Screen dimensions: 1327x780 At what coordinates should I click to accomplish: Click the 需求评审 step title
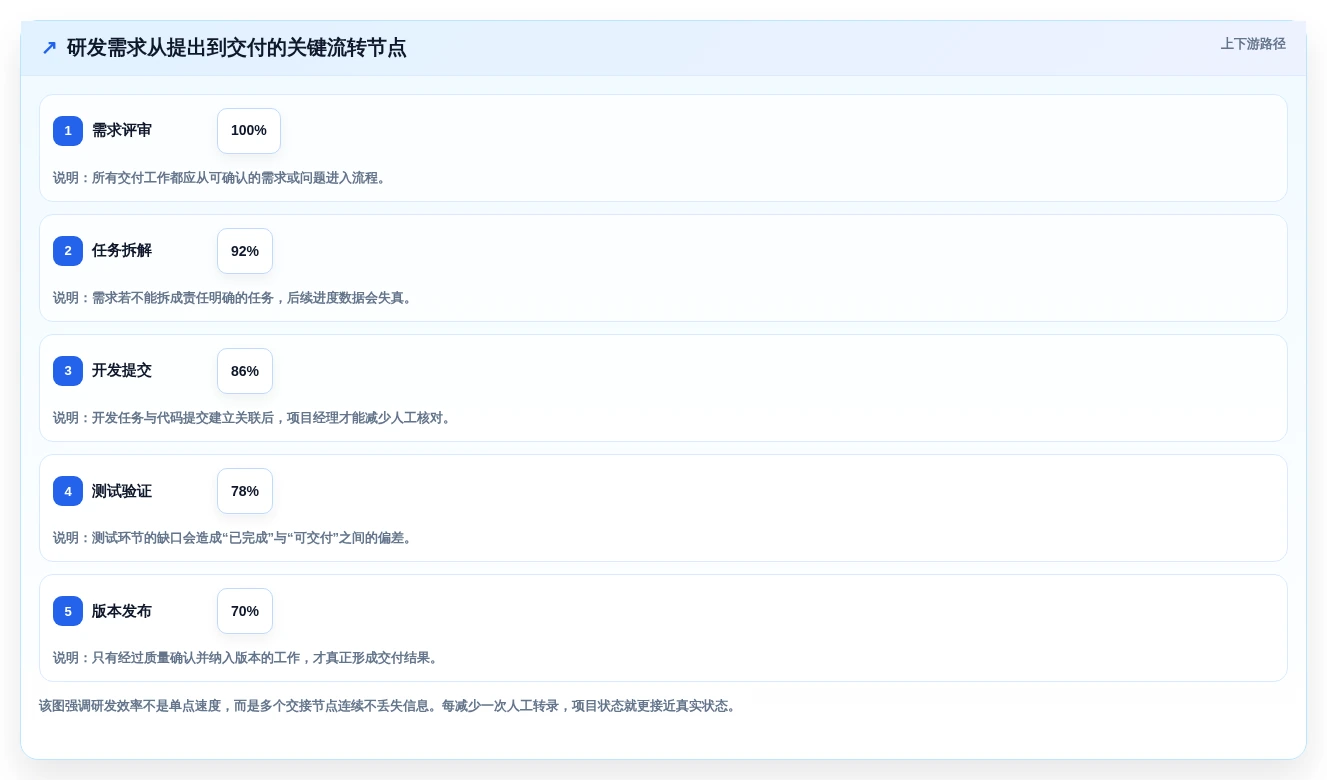122,131
